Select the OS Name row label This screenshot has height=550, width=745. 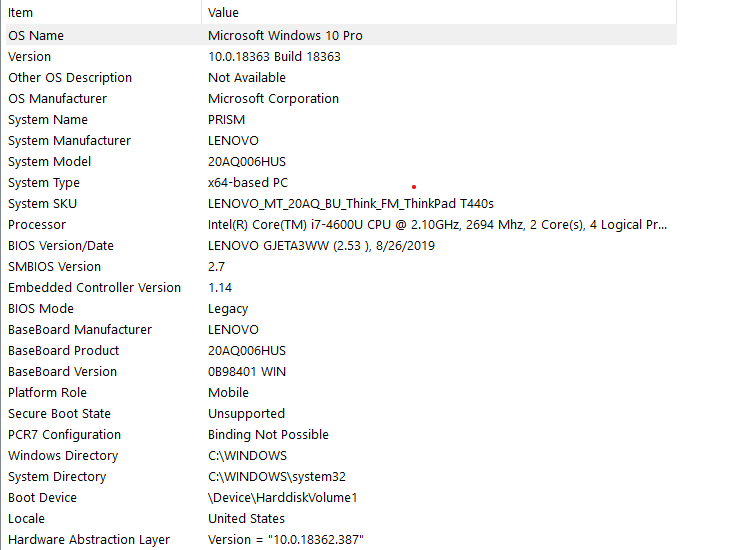(36, 36)
